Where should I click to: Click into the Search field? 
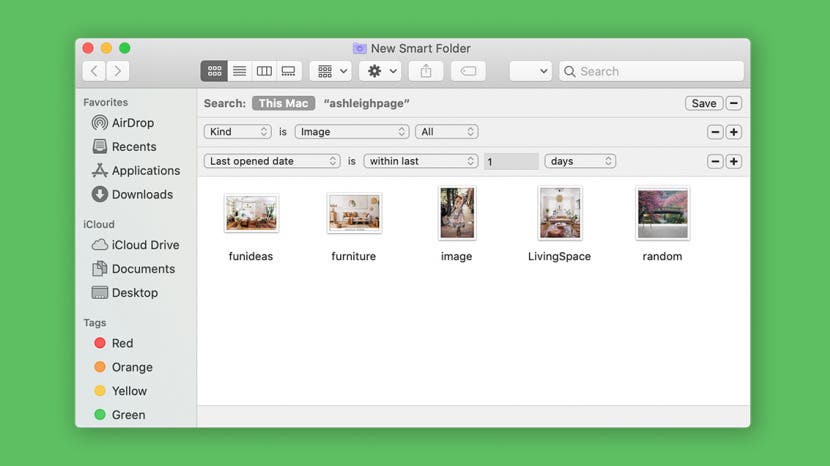652,71
